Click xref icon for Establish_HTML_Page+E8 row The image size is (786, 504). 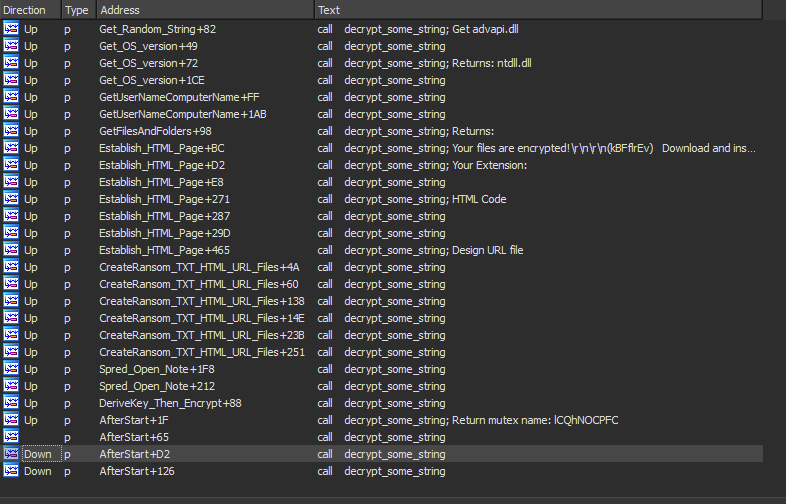coord(11,183)
